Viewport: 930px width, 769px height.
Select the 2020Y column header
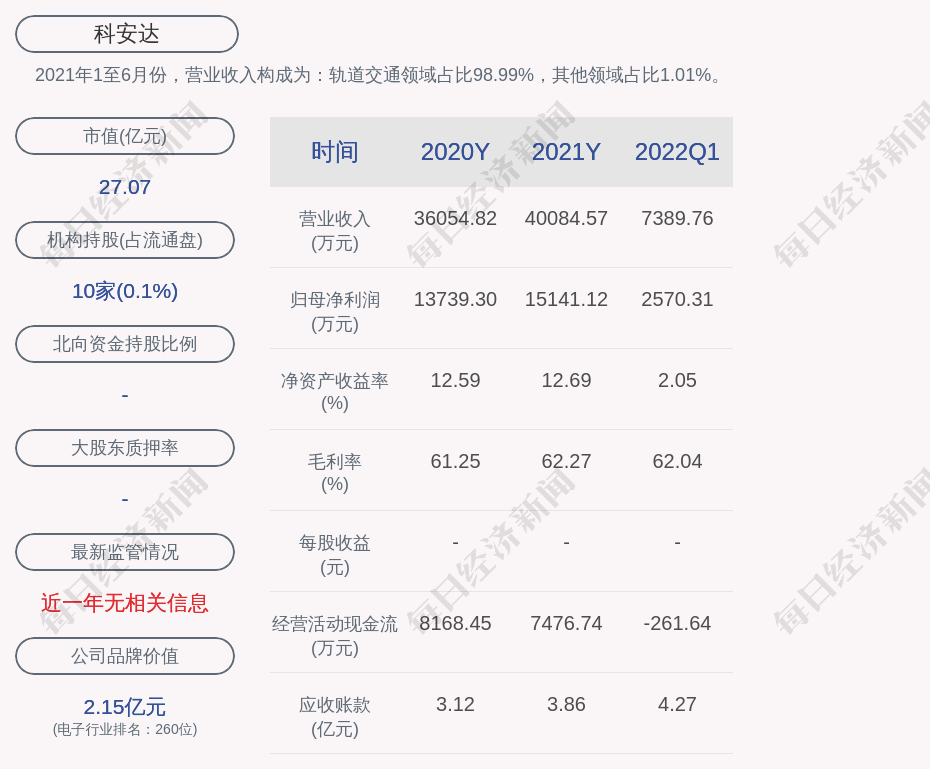[x=455, y=152]
